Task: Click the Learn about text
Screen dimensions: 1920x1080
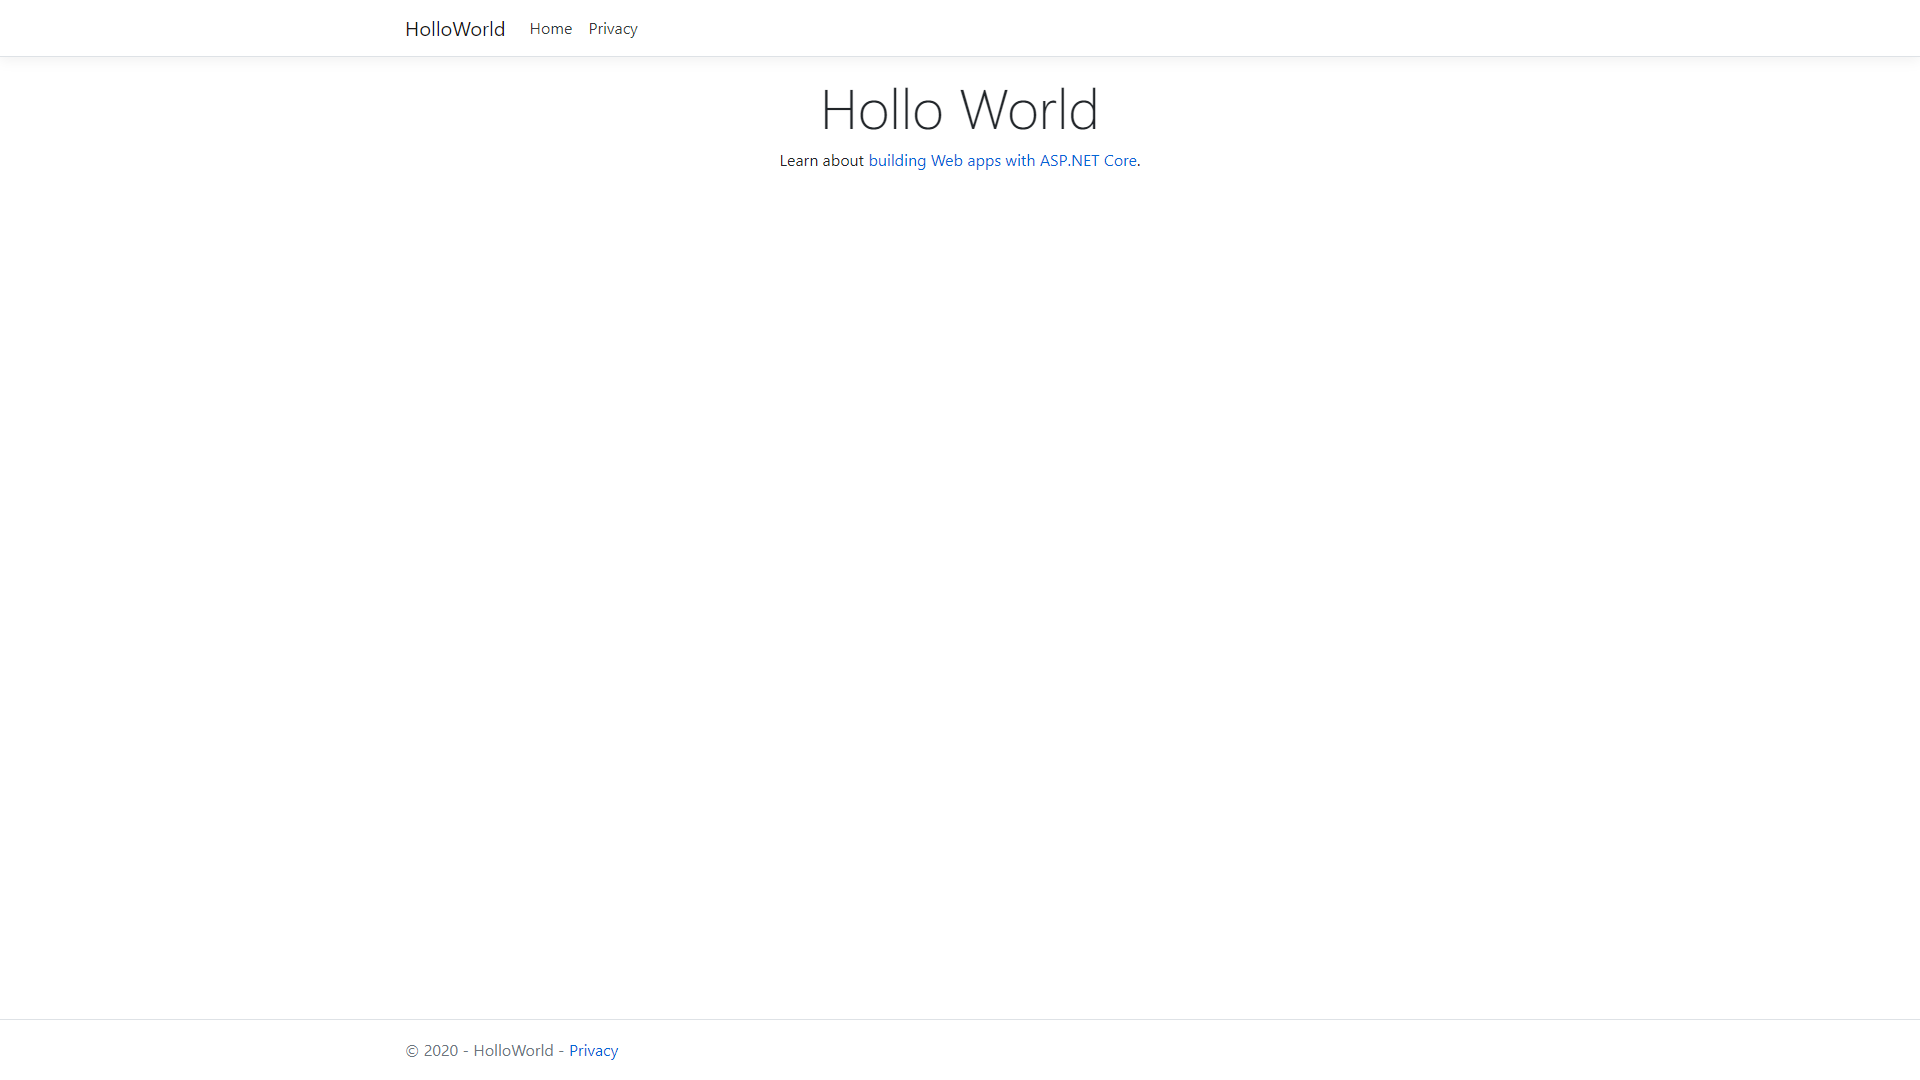Action: 821,161
